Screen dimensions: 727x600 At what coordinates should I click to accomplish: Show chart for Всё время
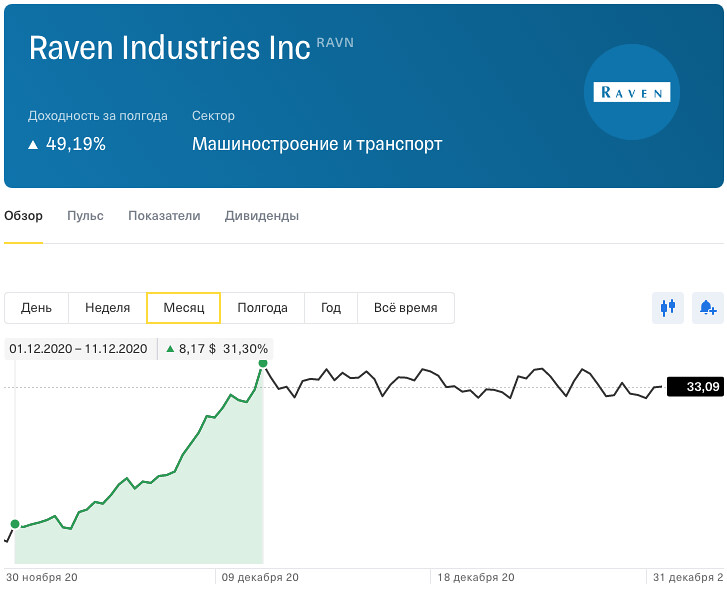coord(406,308)
